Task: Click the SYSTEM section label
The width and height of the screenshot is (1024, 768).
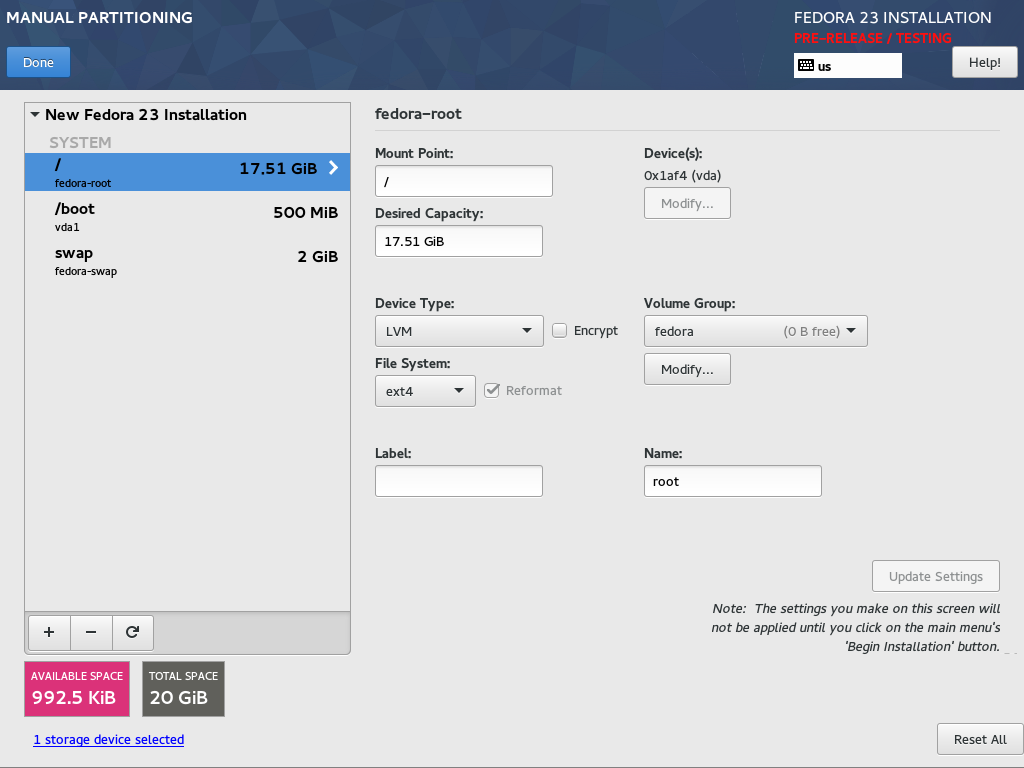Action: pyautogui.click(x=80, y=142)
